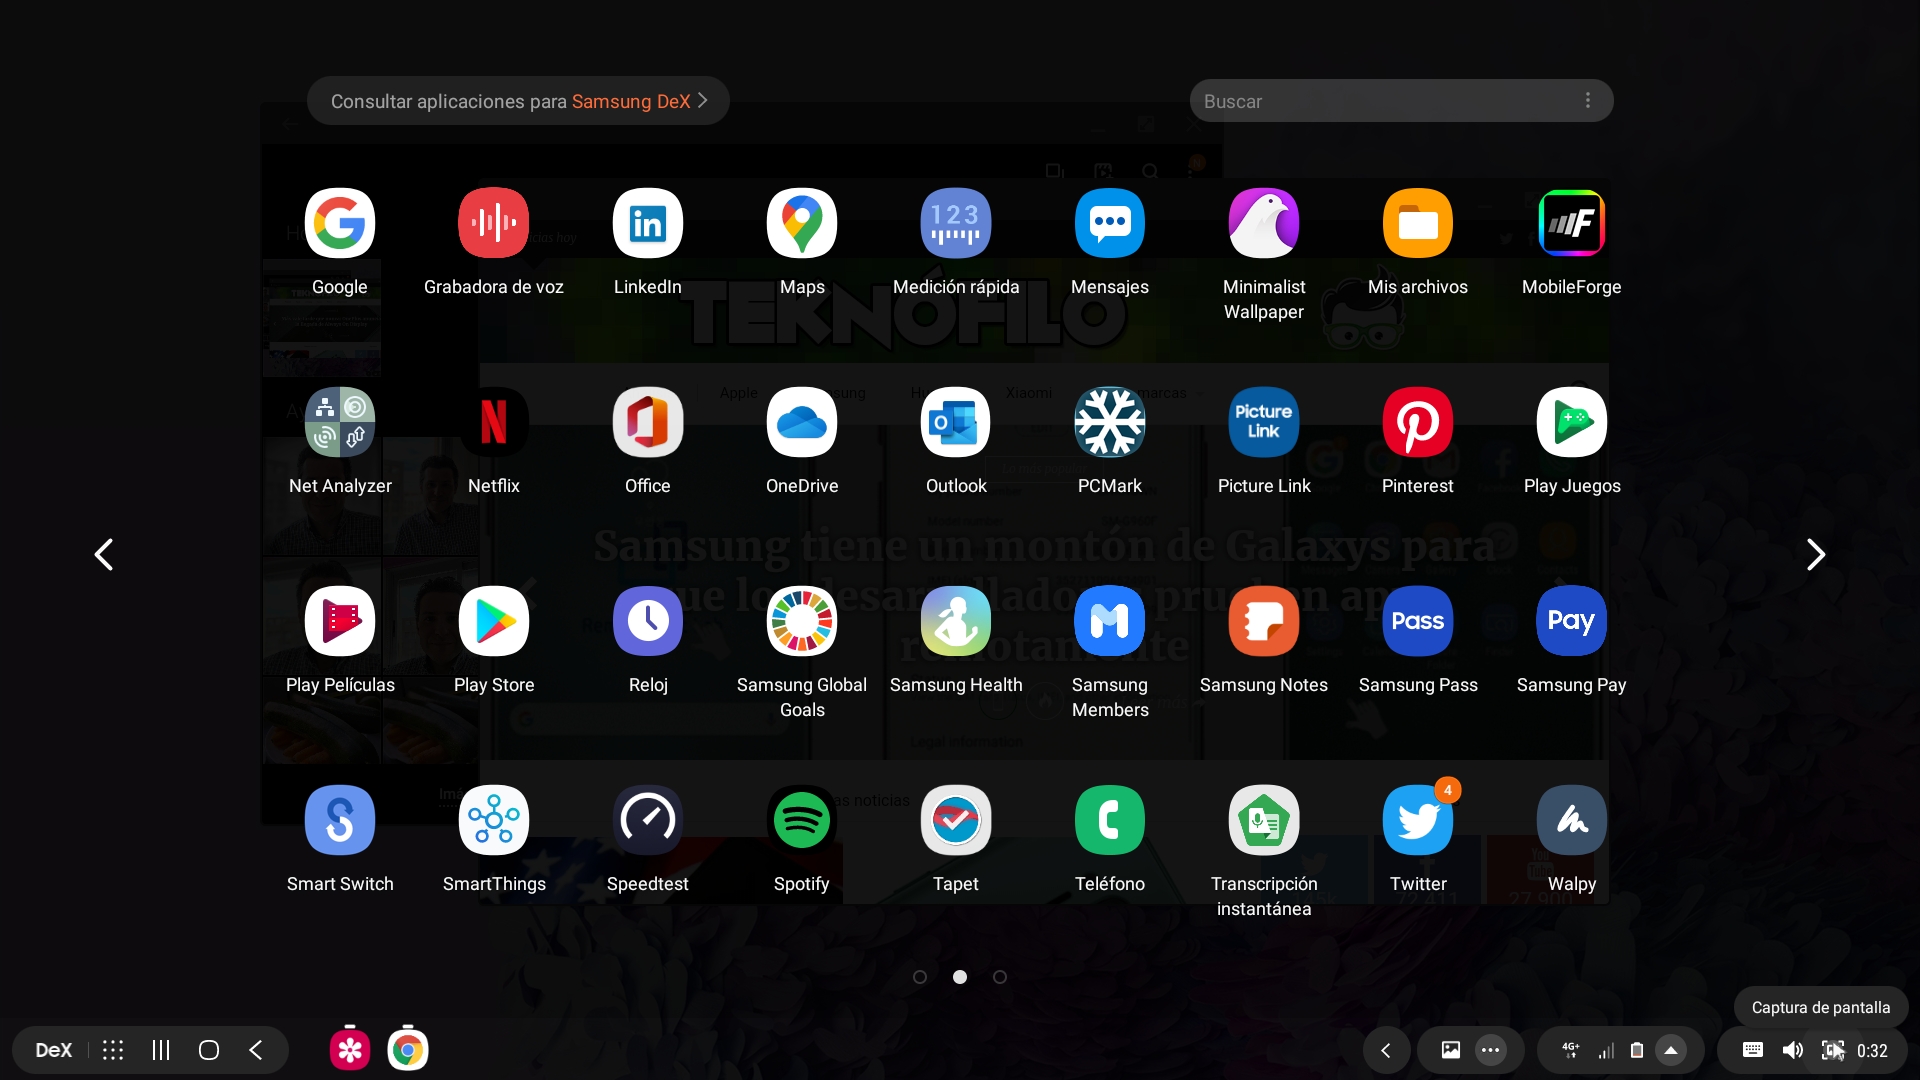Click the taskbar back navigation arrow
The image size is (1920, 1080).
256,1050
